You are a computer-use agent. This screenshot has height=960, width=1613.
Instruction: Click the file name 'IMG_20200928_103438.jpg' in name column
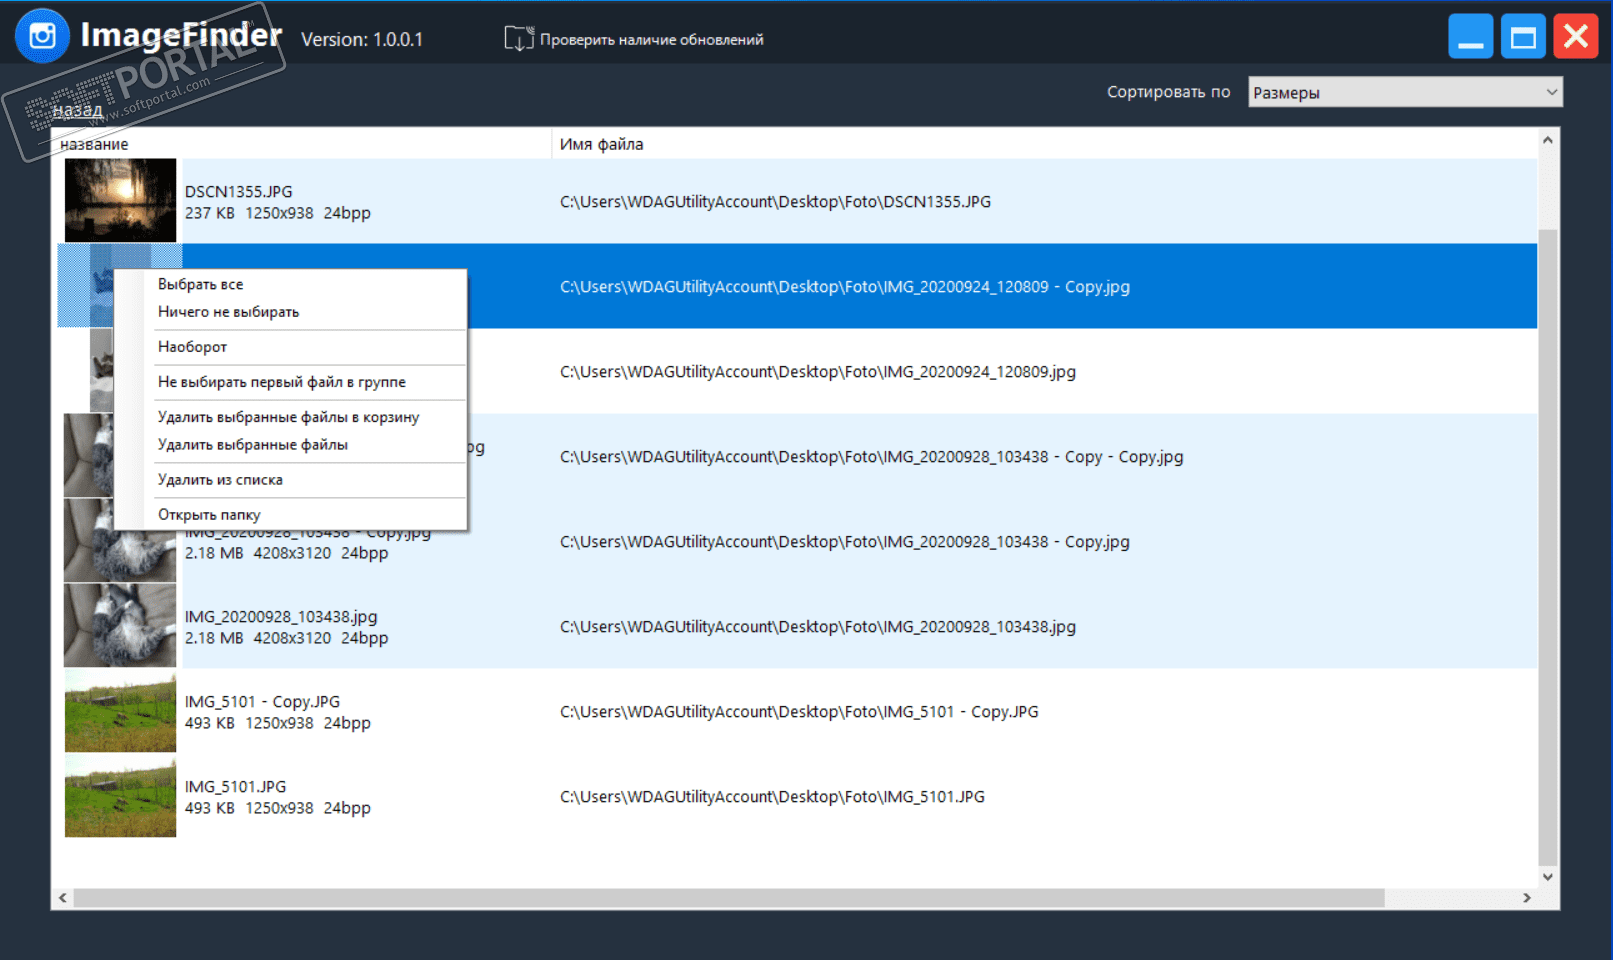[281, 617]
